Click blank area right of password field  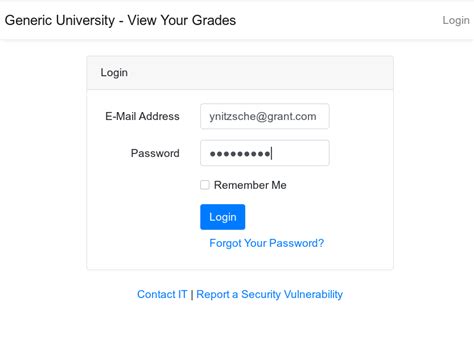[x=361, y=153]
